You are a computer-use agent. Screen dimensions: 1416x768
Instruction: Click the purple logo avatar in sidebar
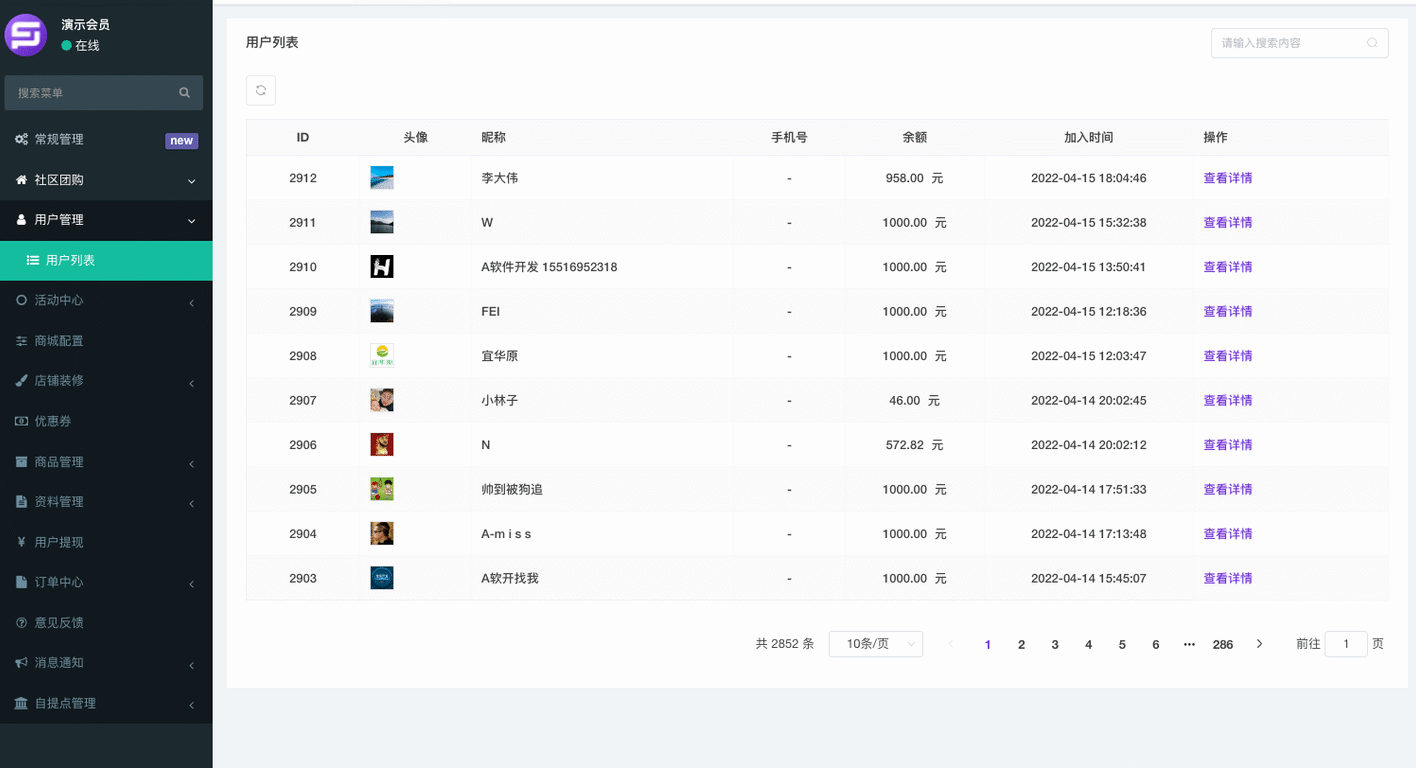coord(26,35)
